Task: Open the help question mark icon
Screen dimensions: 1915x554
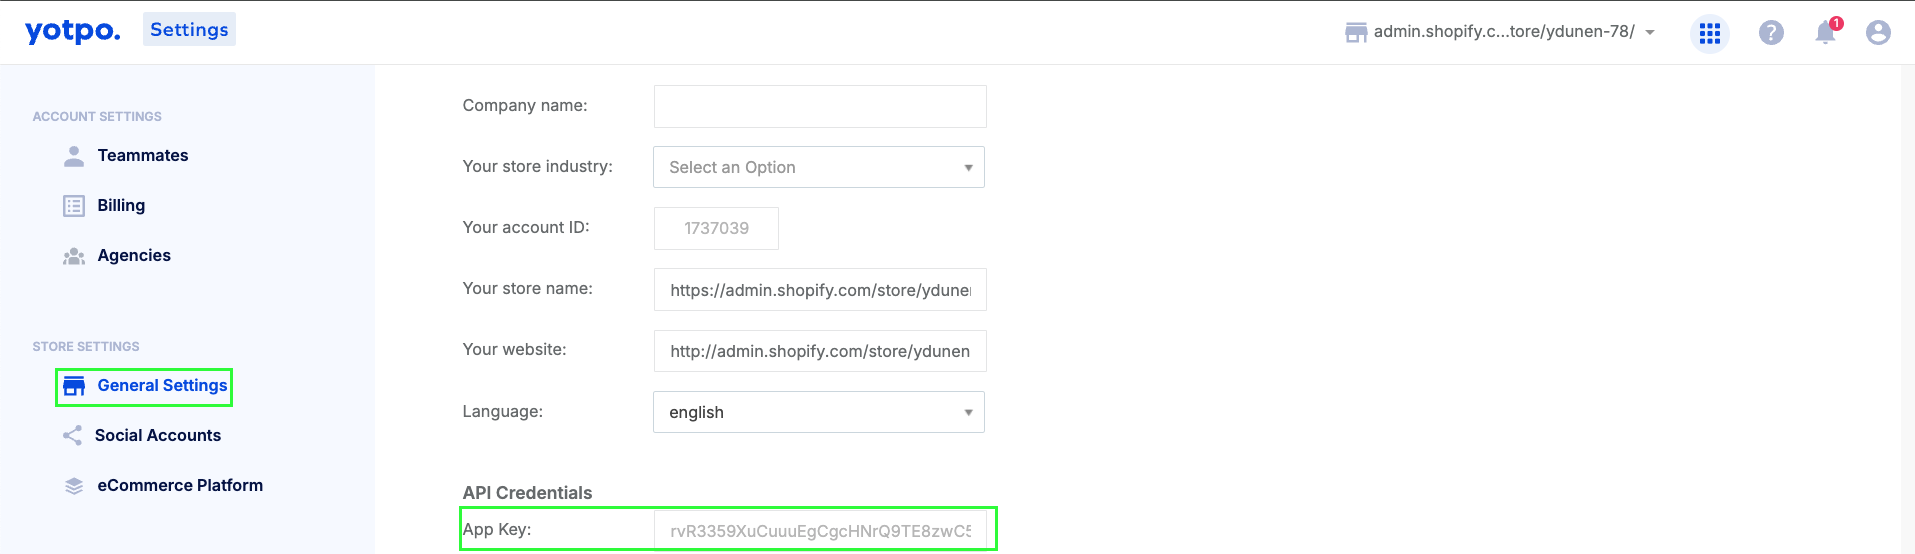Action: 1771,33
